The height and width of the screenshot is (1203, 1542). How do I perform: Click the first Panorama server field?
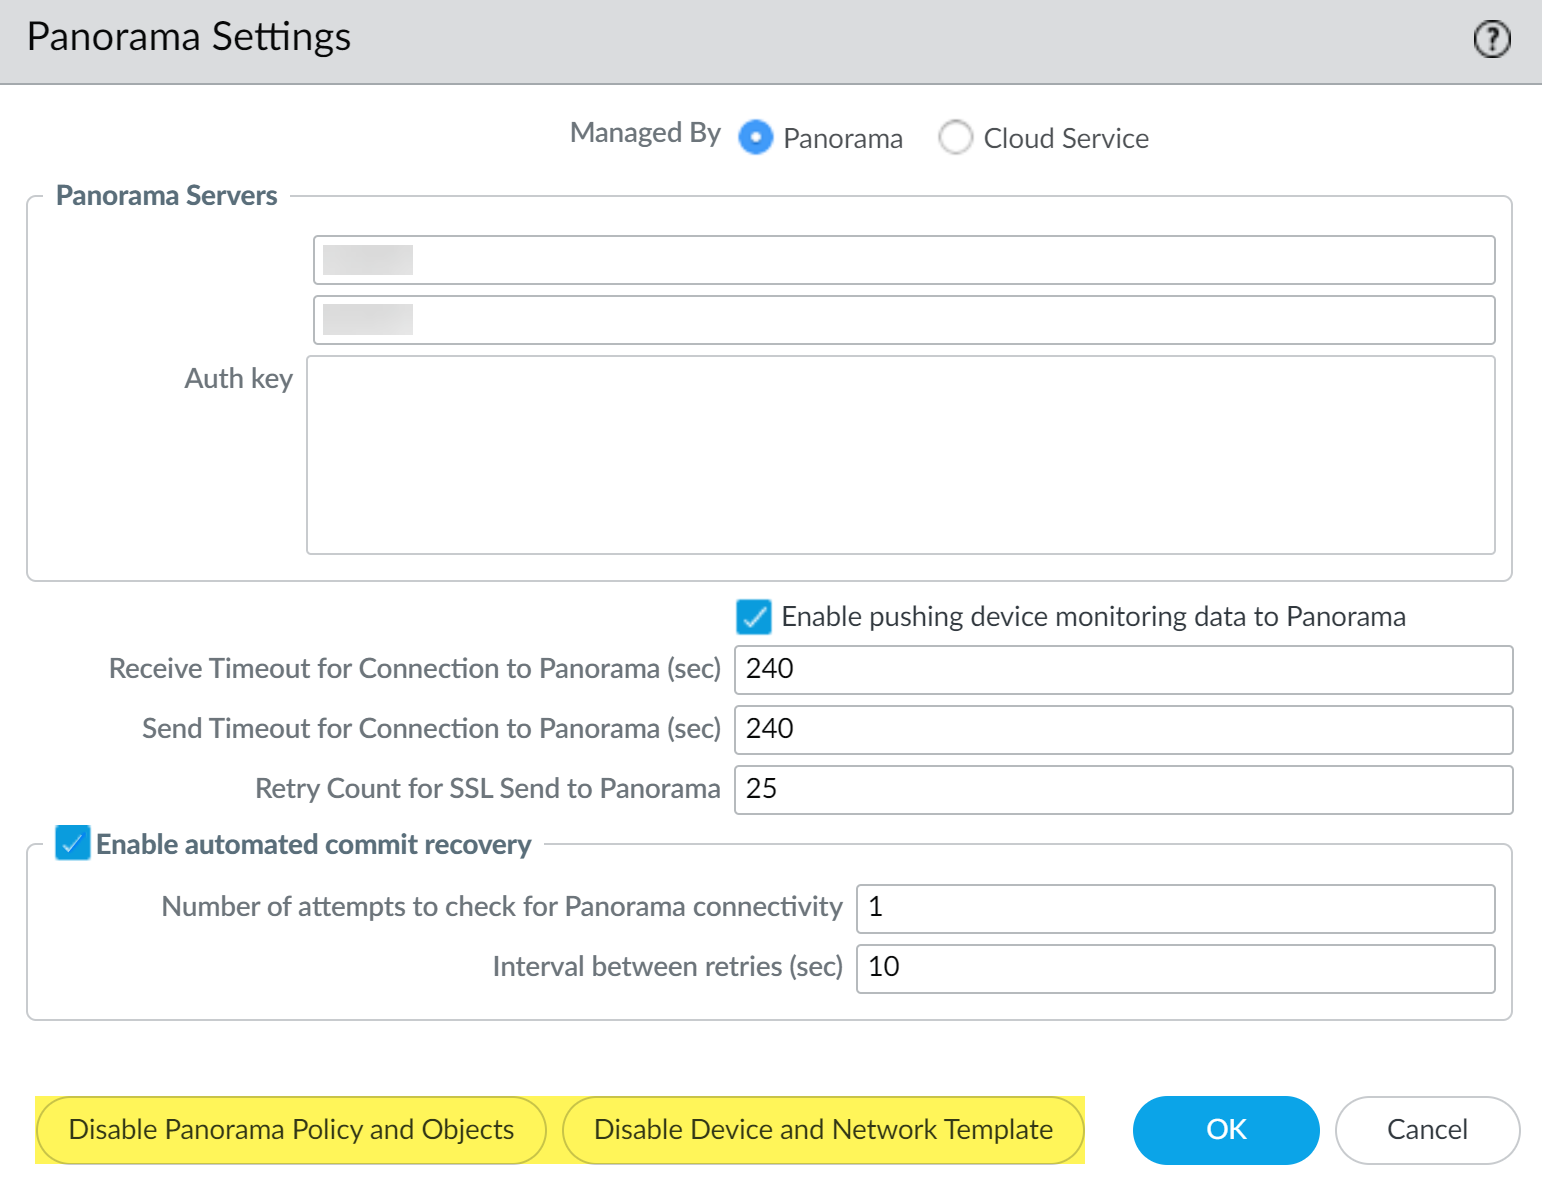coord(903,260)
